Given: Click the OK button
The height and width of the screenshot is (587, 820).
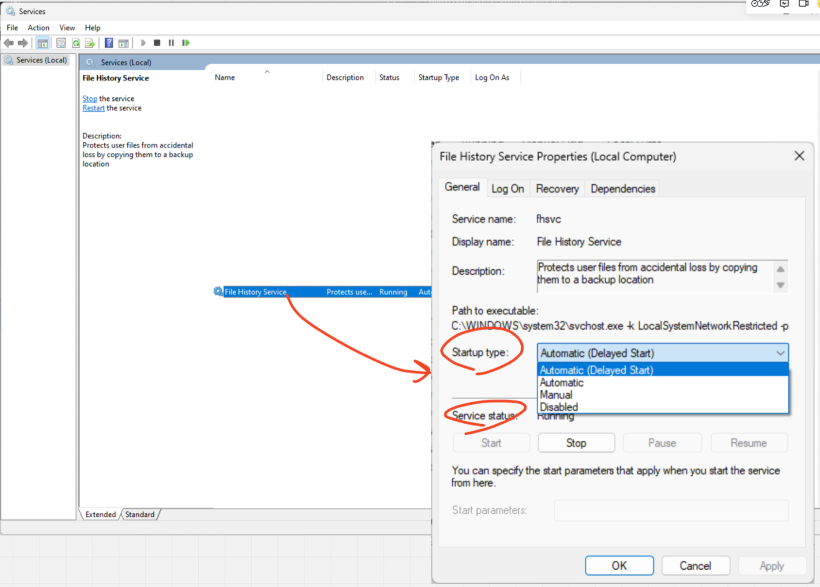Looking at the screenshot, I should click(619, 565).
